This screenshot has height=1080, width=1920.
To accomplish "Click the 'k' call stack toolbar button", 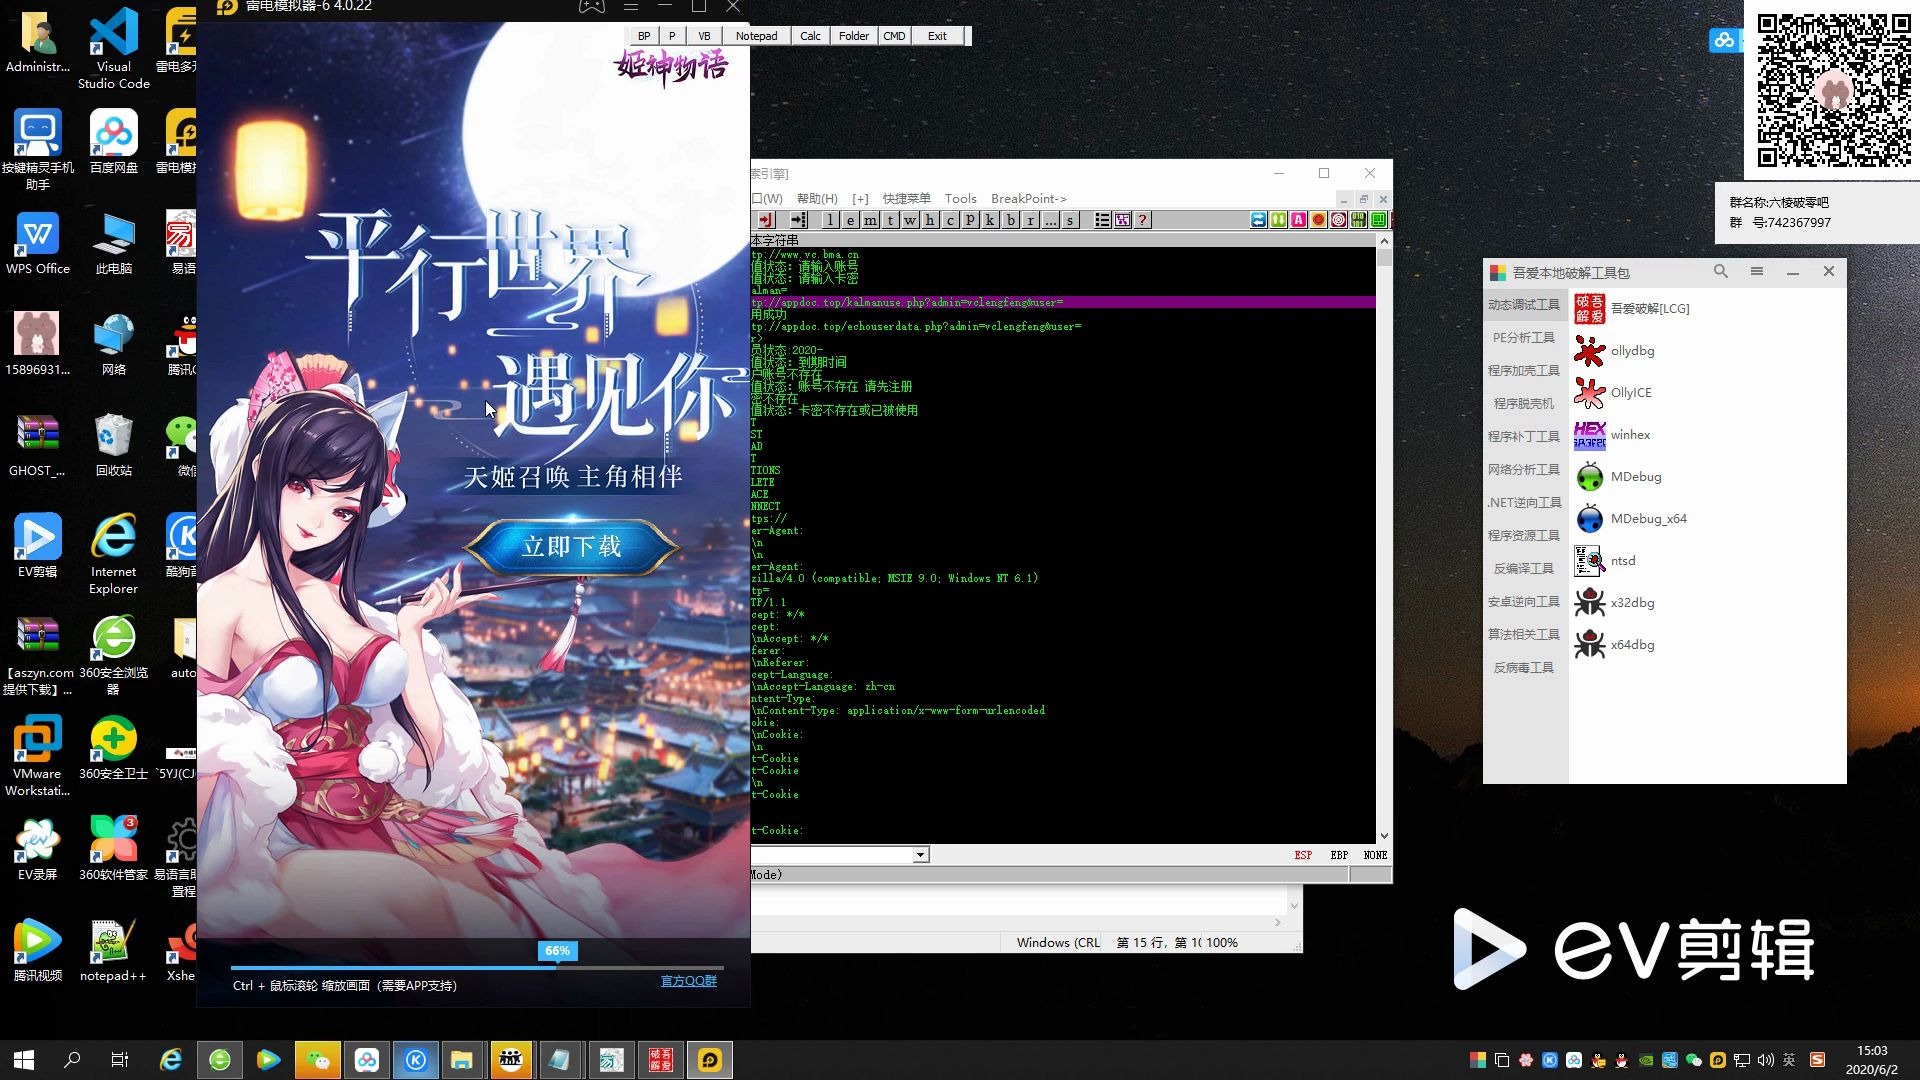I will pos(991,220).
